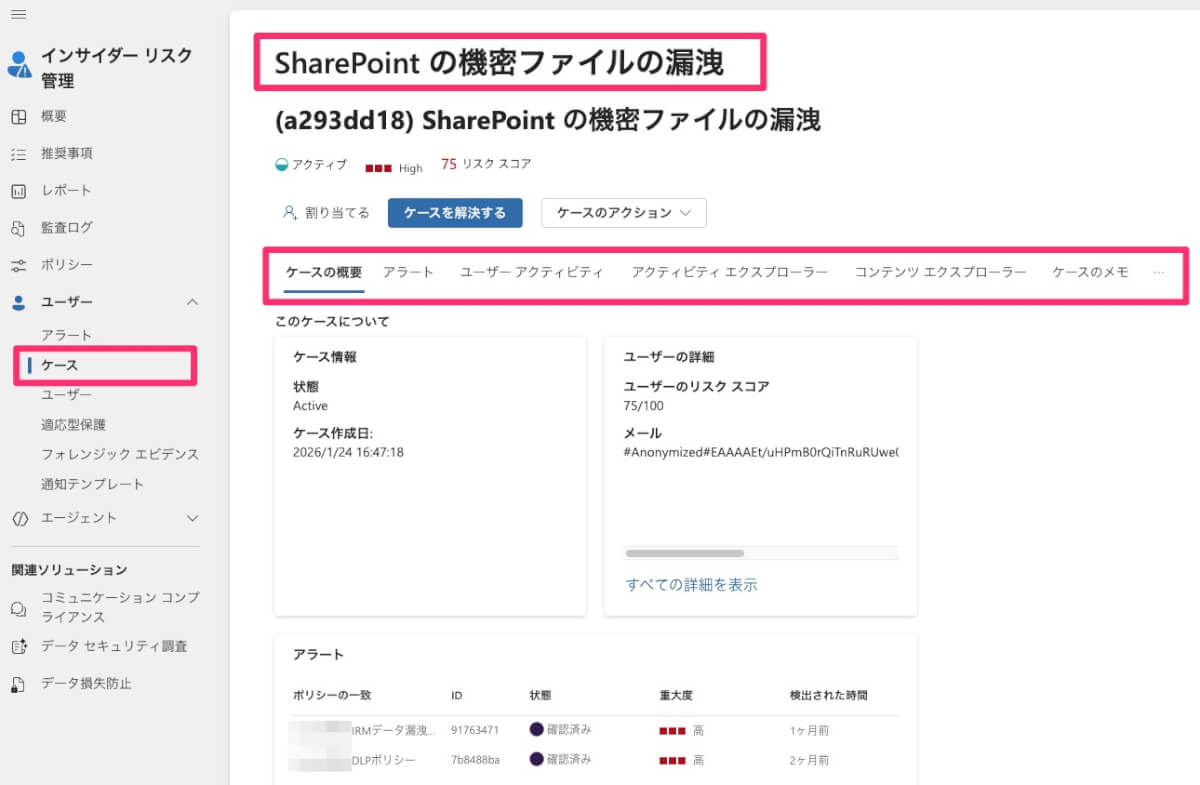1200x785 pixels.
Task: Click the horizontal scrollbar in ユーザーの詳細 card
Action: tap(684, 552)
